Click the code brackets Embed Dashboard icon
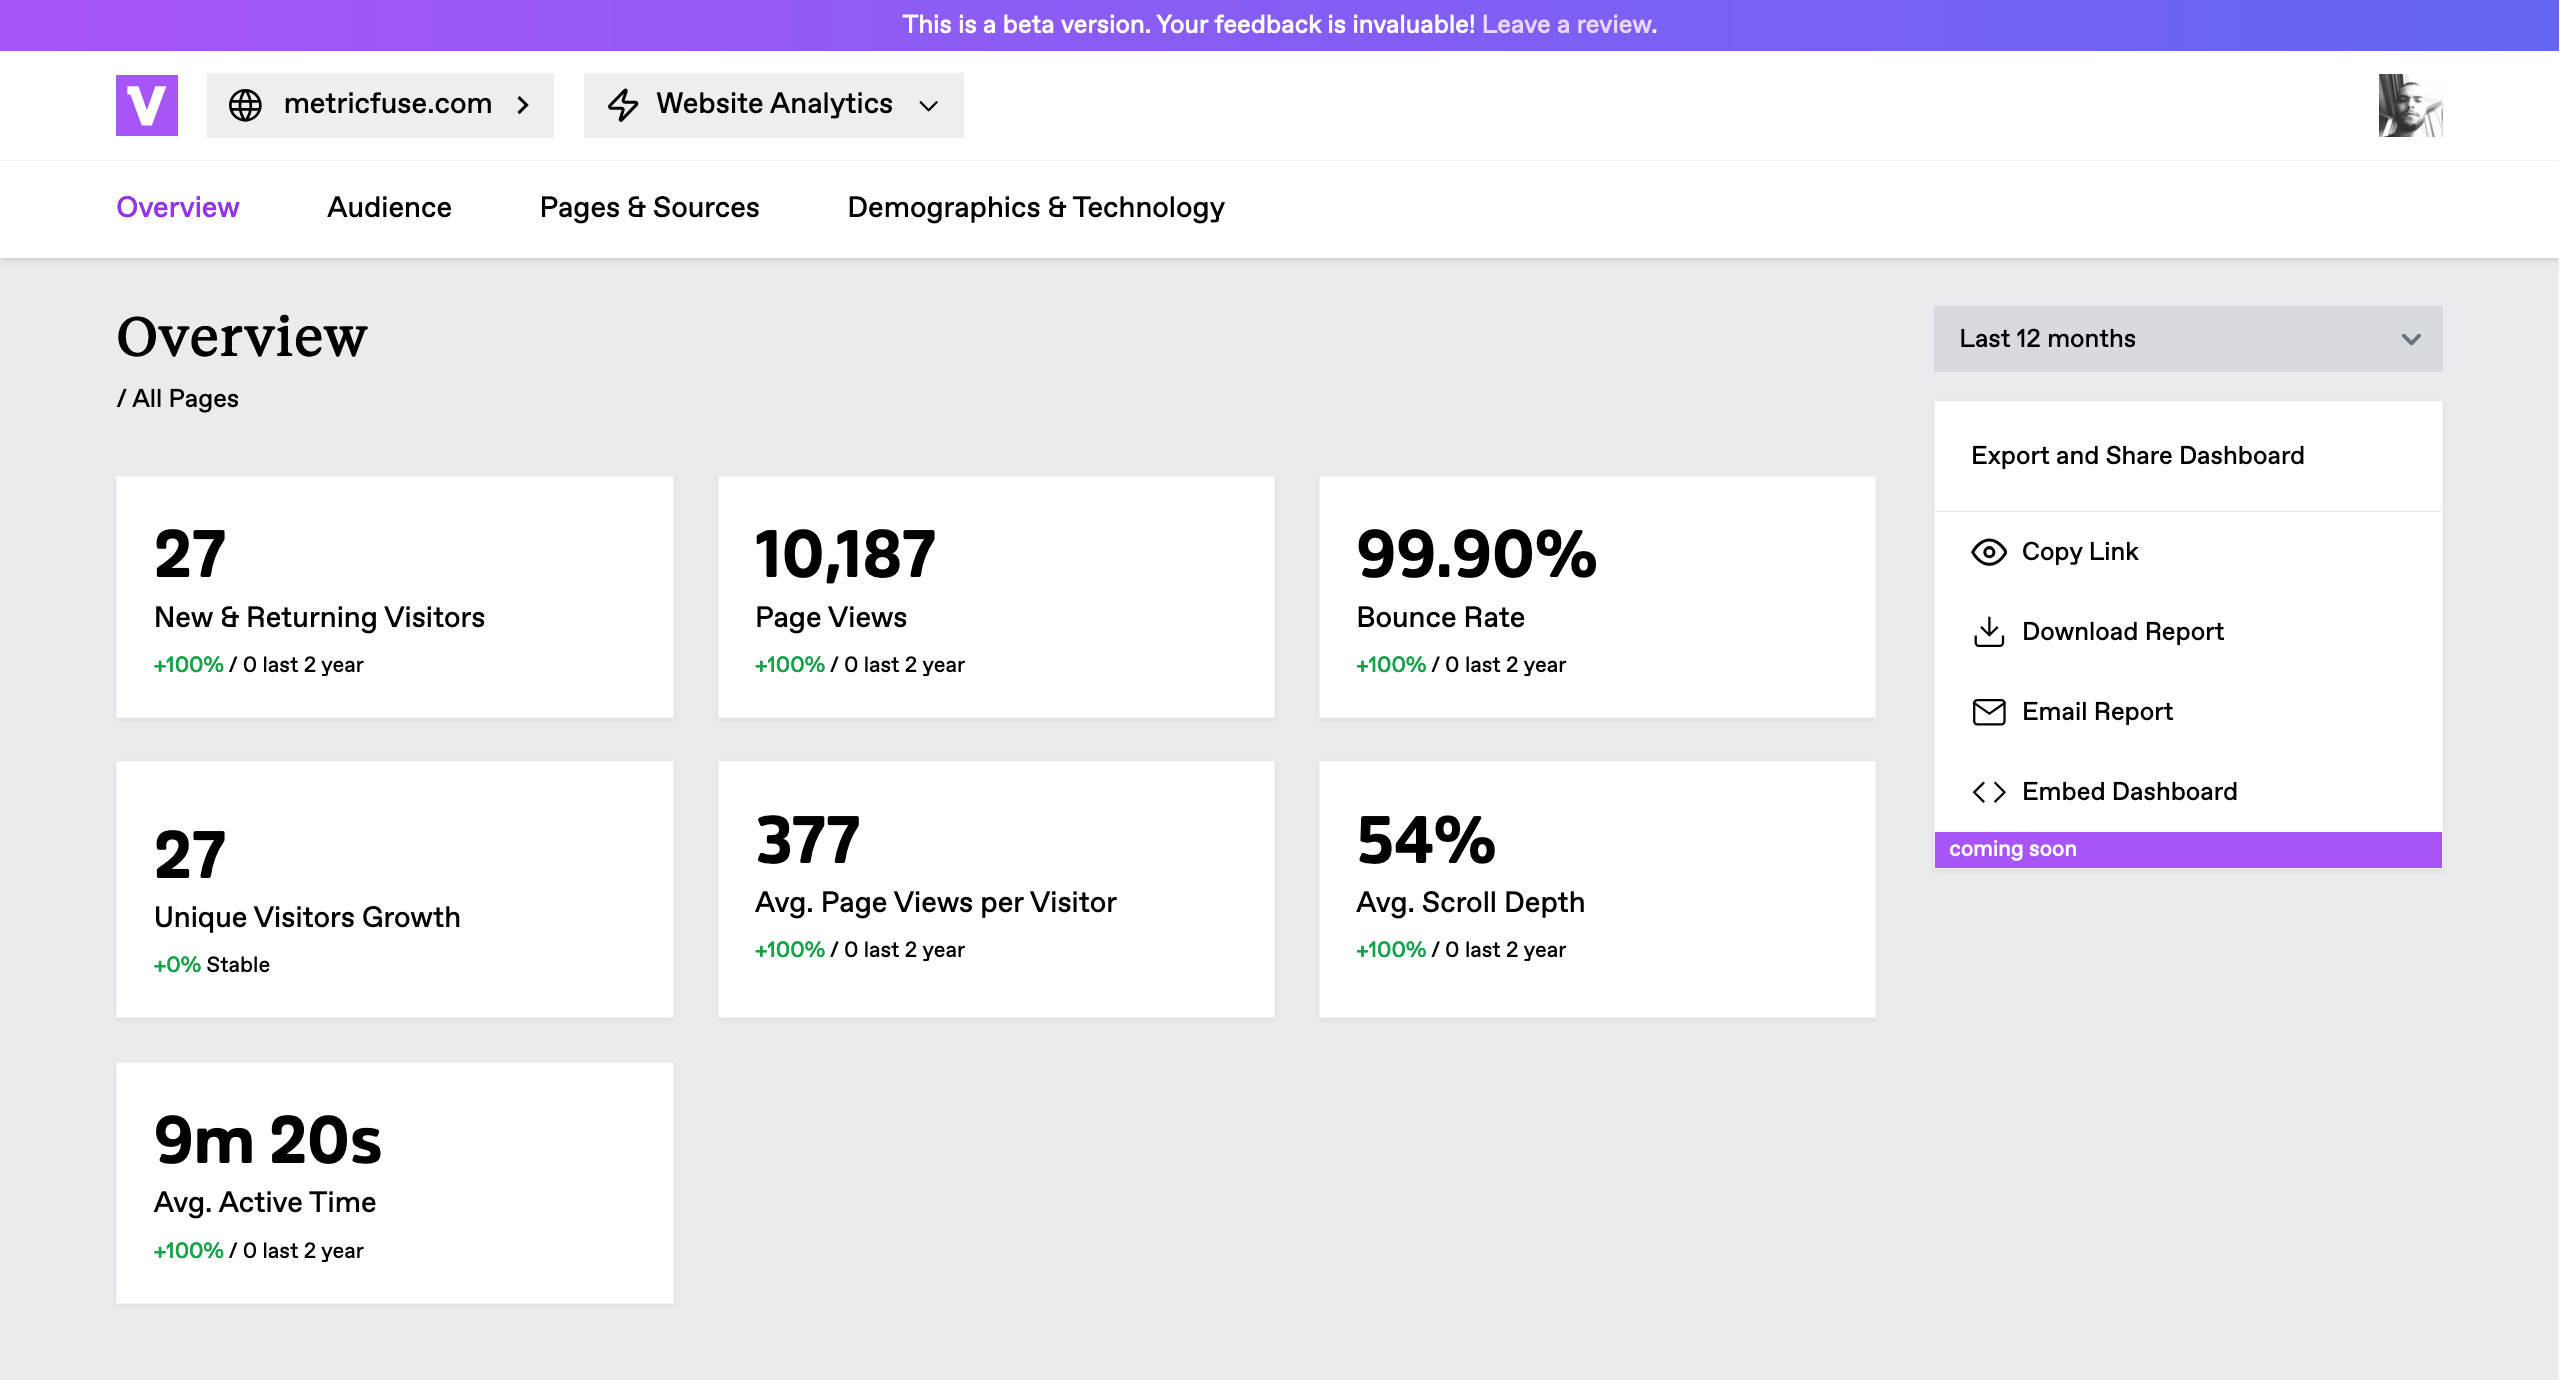 coord(1988,792)
